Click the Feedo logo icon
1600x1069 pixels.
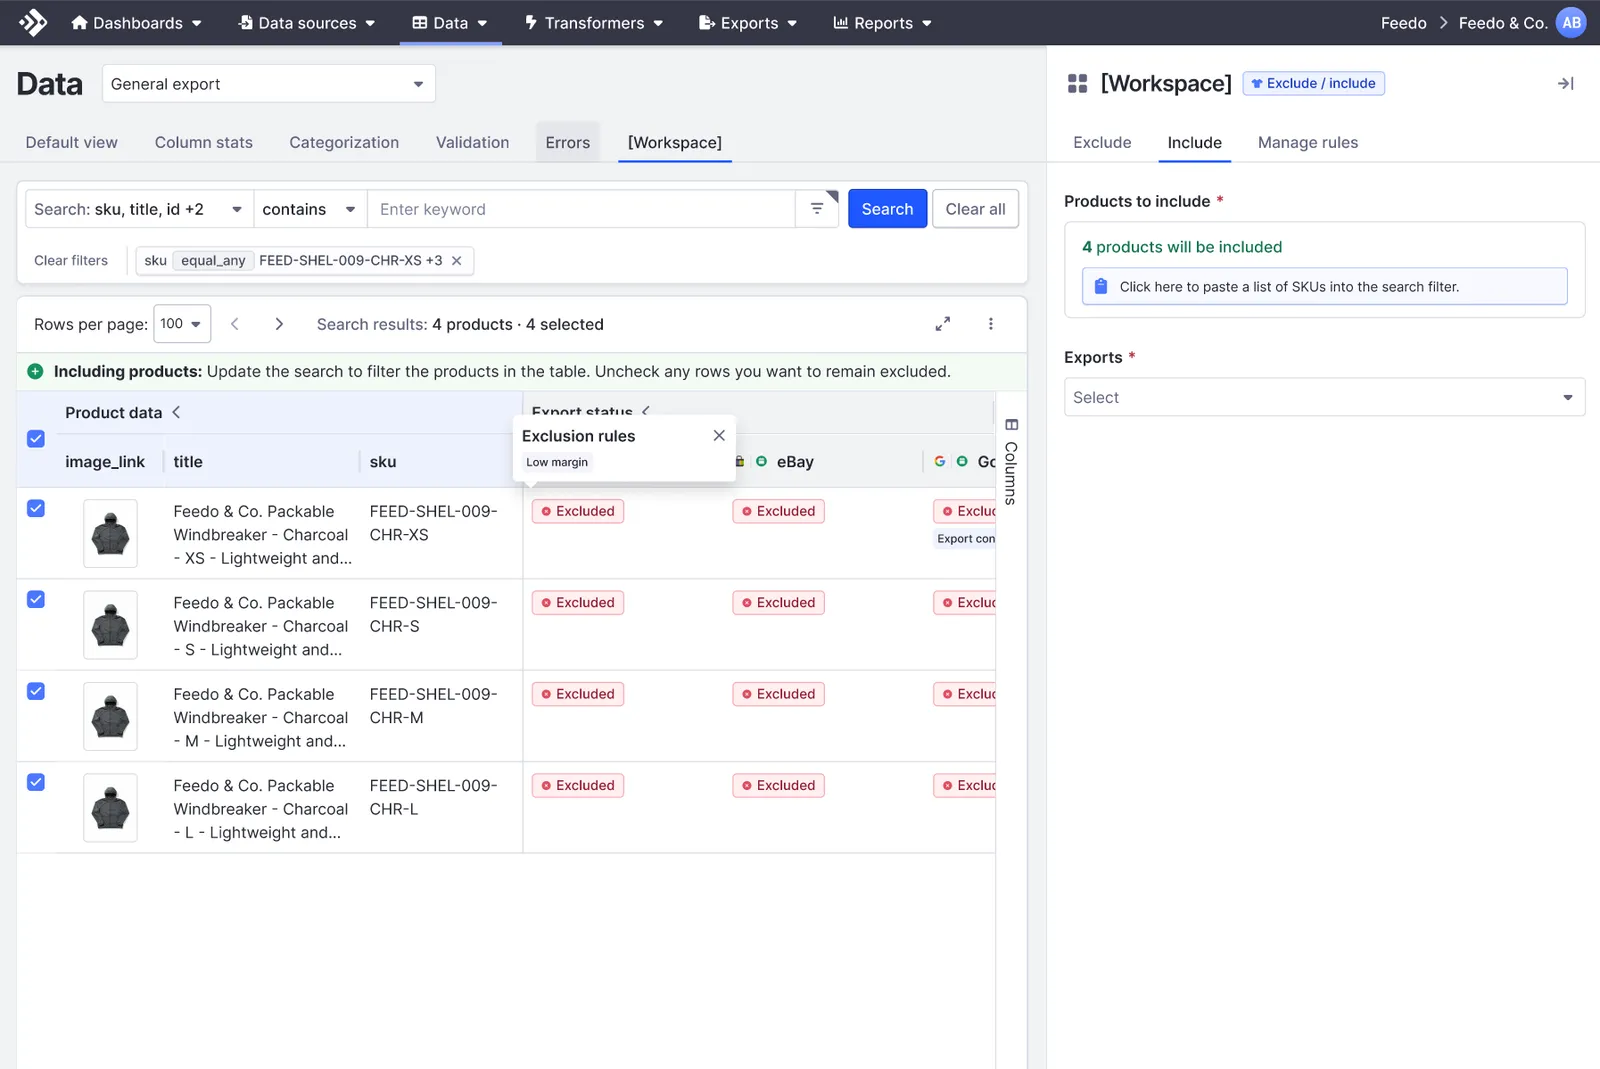click(x=33, y=22)
